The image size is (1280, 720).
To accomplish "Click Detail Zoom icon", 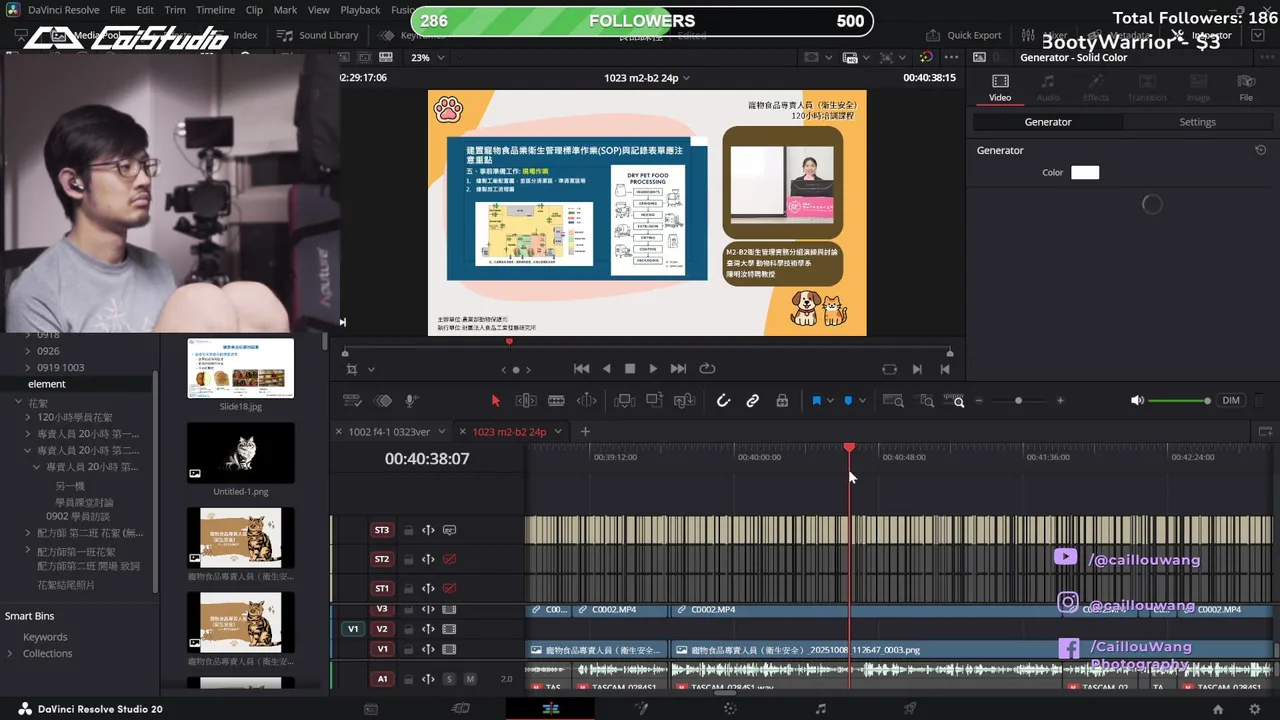I will (927, 401).
